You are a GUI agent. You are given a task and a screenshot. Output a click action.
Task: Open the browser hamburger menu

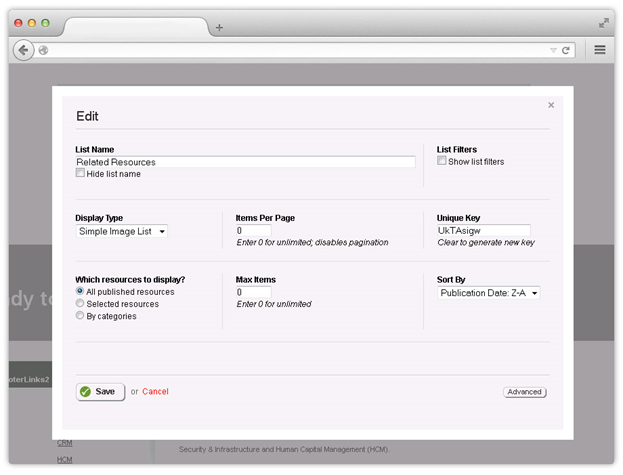600,50
